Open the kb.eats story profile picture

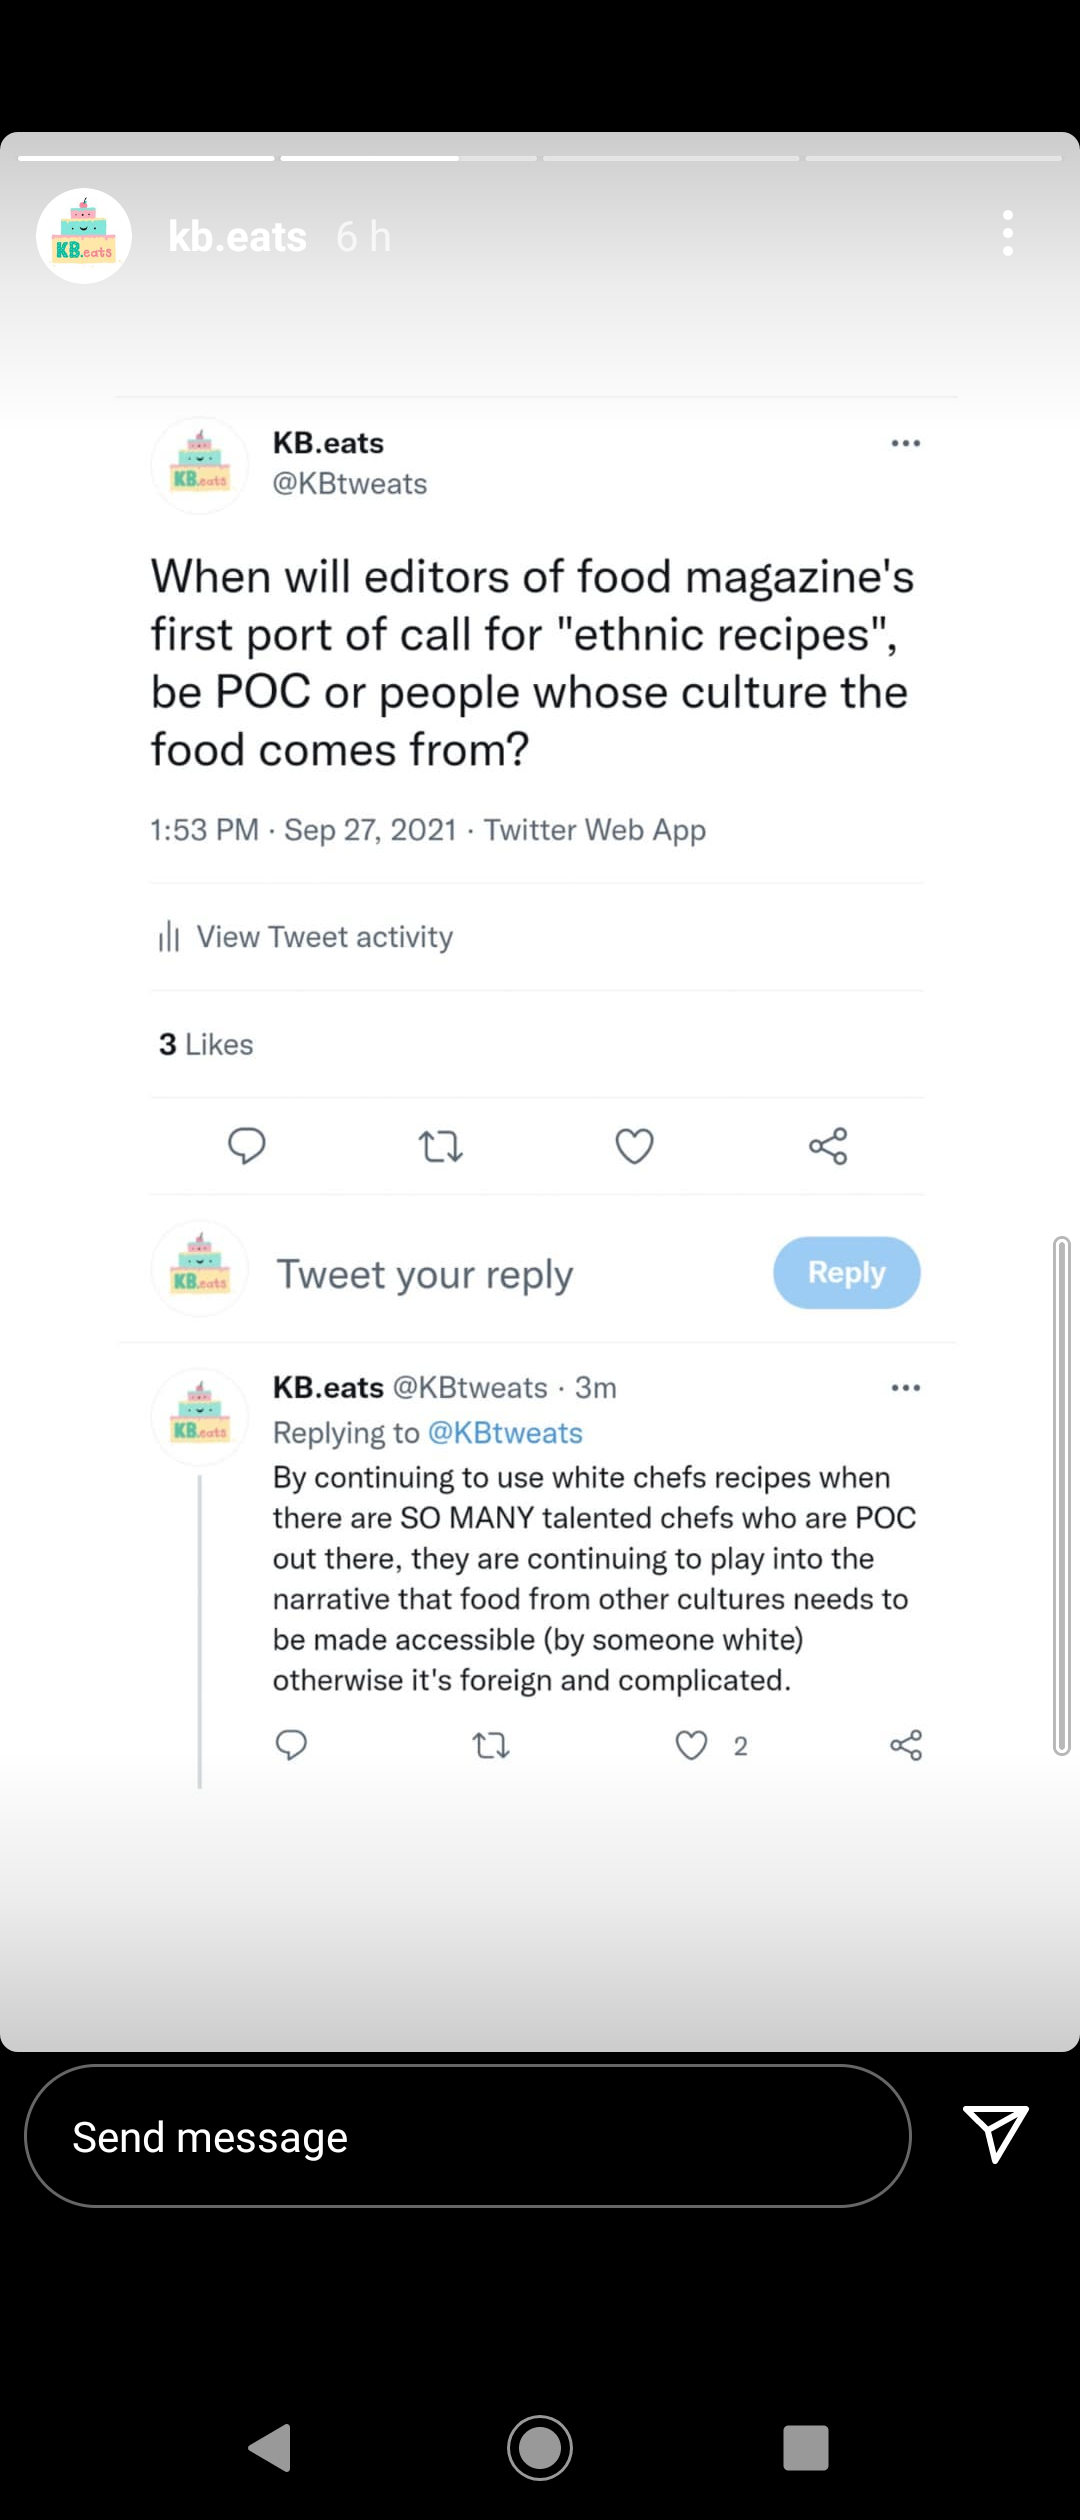tap(84, 236)
